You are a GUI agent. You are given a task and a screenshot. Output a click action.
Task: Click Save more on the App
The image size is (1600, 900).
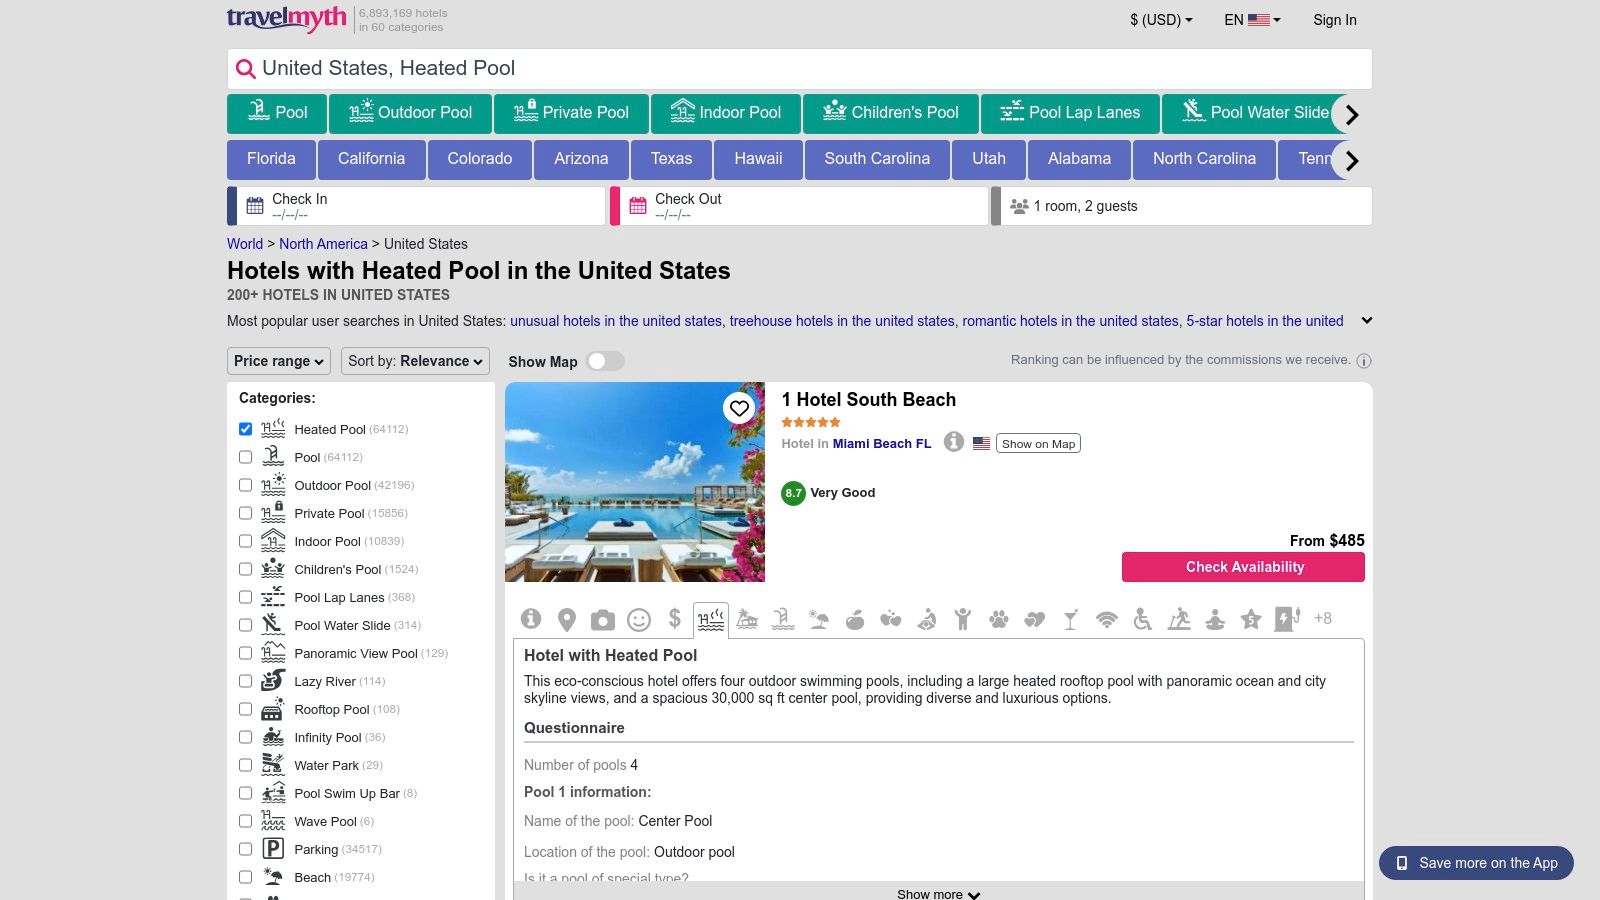(1476, 863)
